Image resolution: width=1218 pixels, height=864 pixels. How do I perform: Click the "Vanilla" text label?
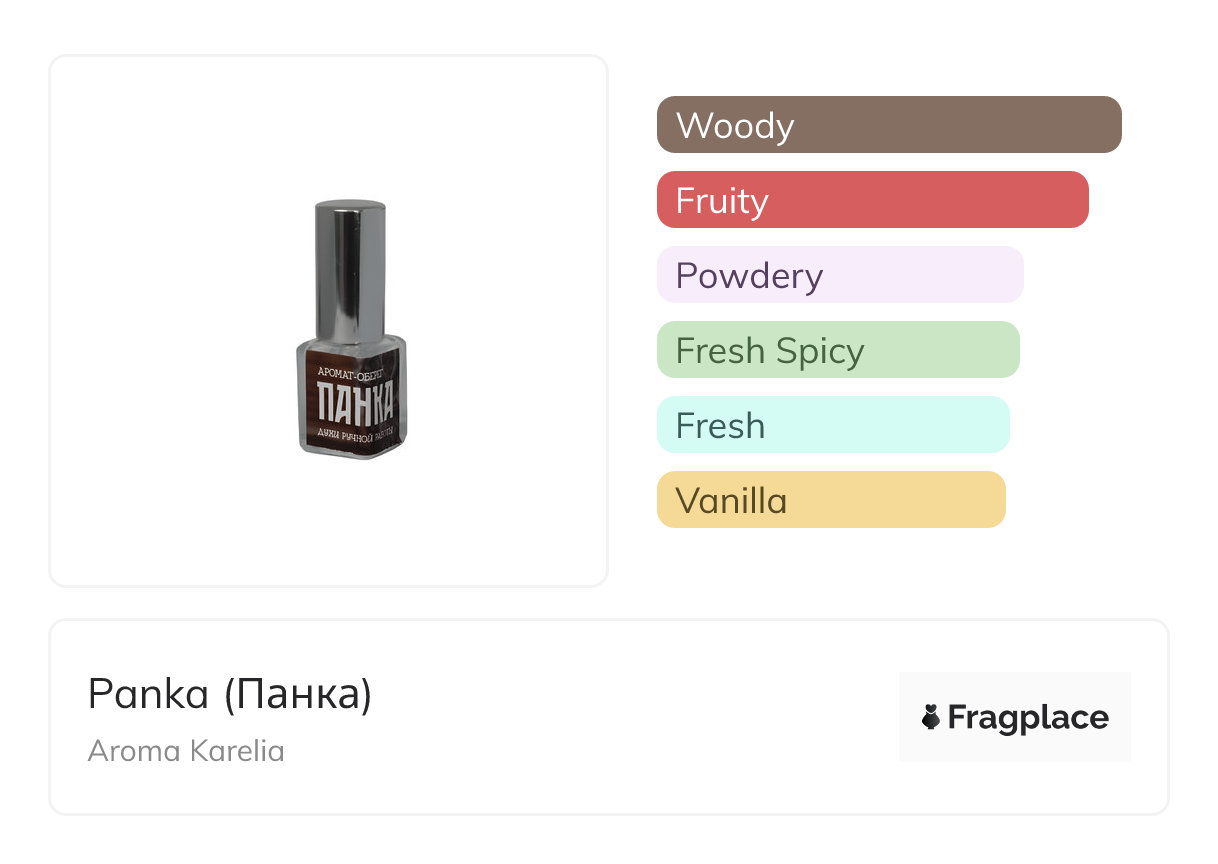(731, 501)
